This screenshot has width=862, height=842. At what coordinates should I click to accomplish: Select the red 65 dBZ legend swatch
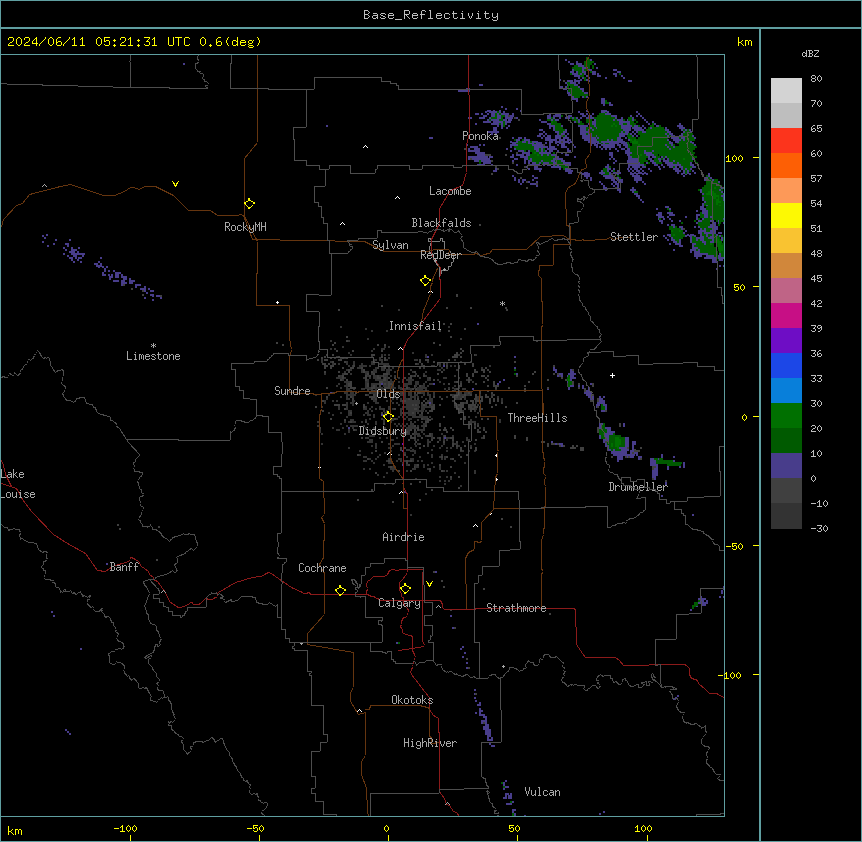pyautogui.click(x=786, y=141)
